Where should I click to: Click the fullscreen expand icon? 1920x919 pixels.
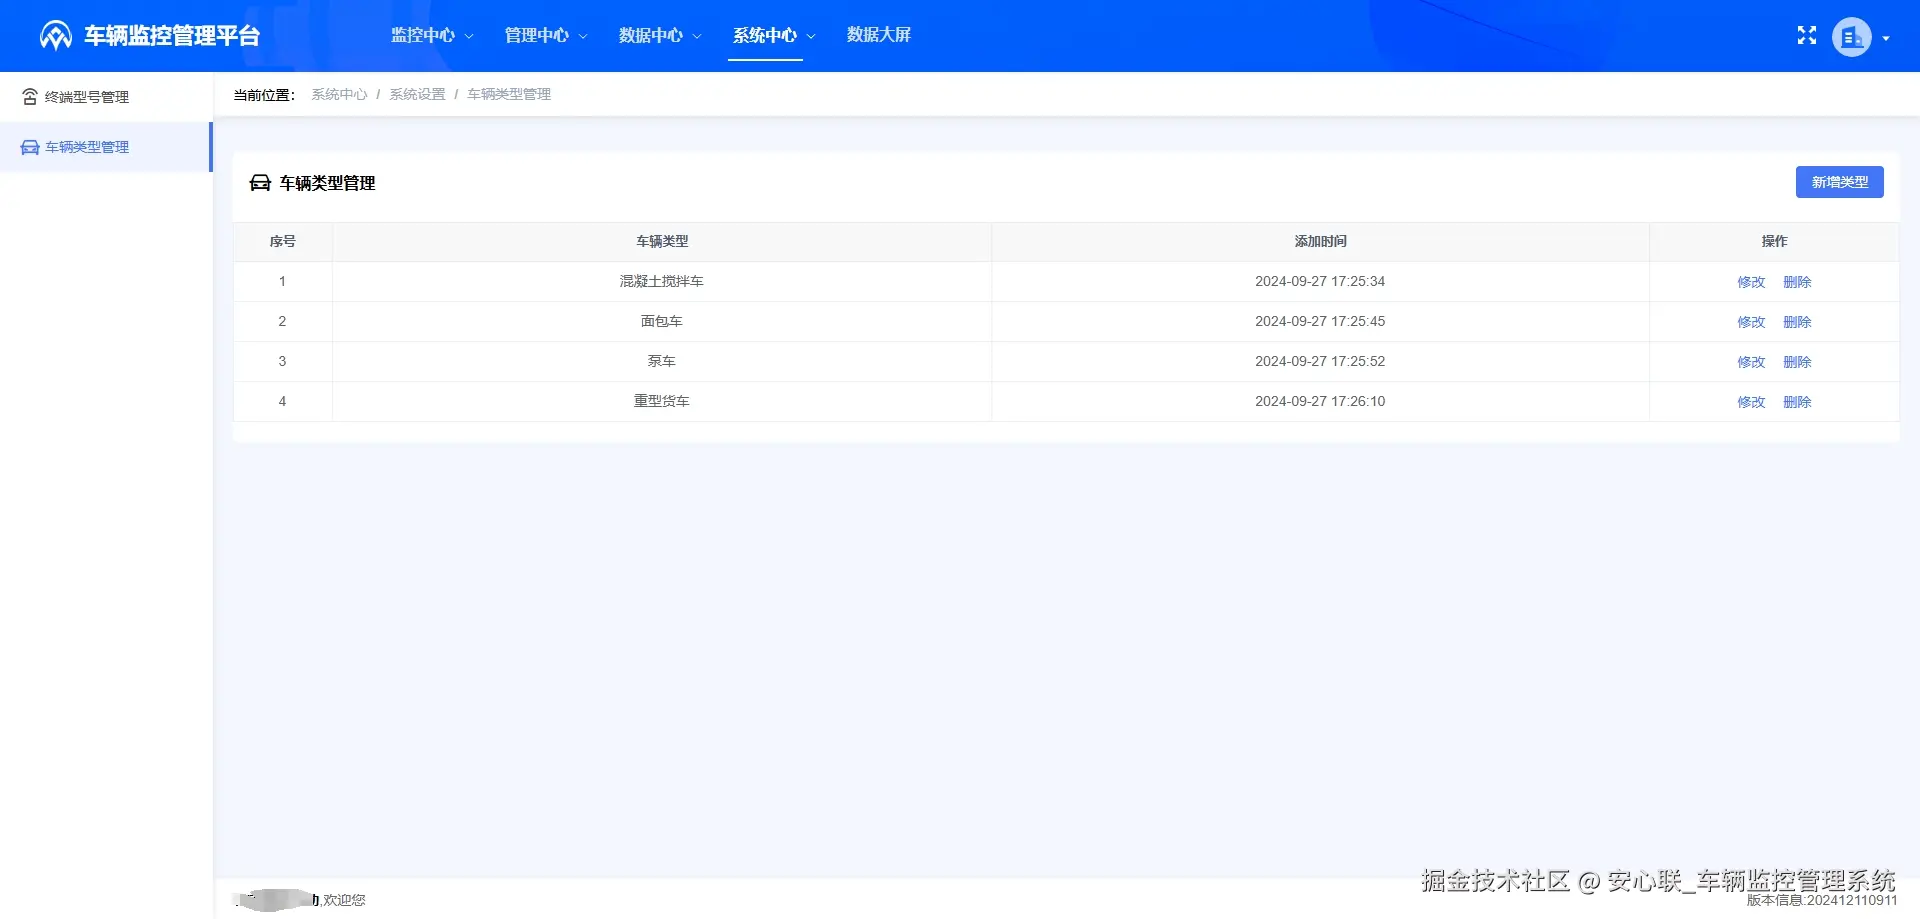tap(1806, 35)
